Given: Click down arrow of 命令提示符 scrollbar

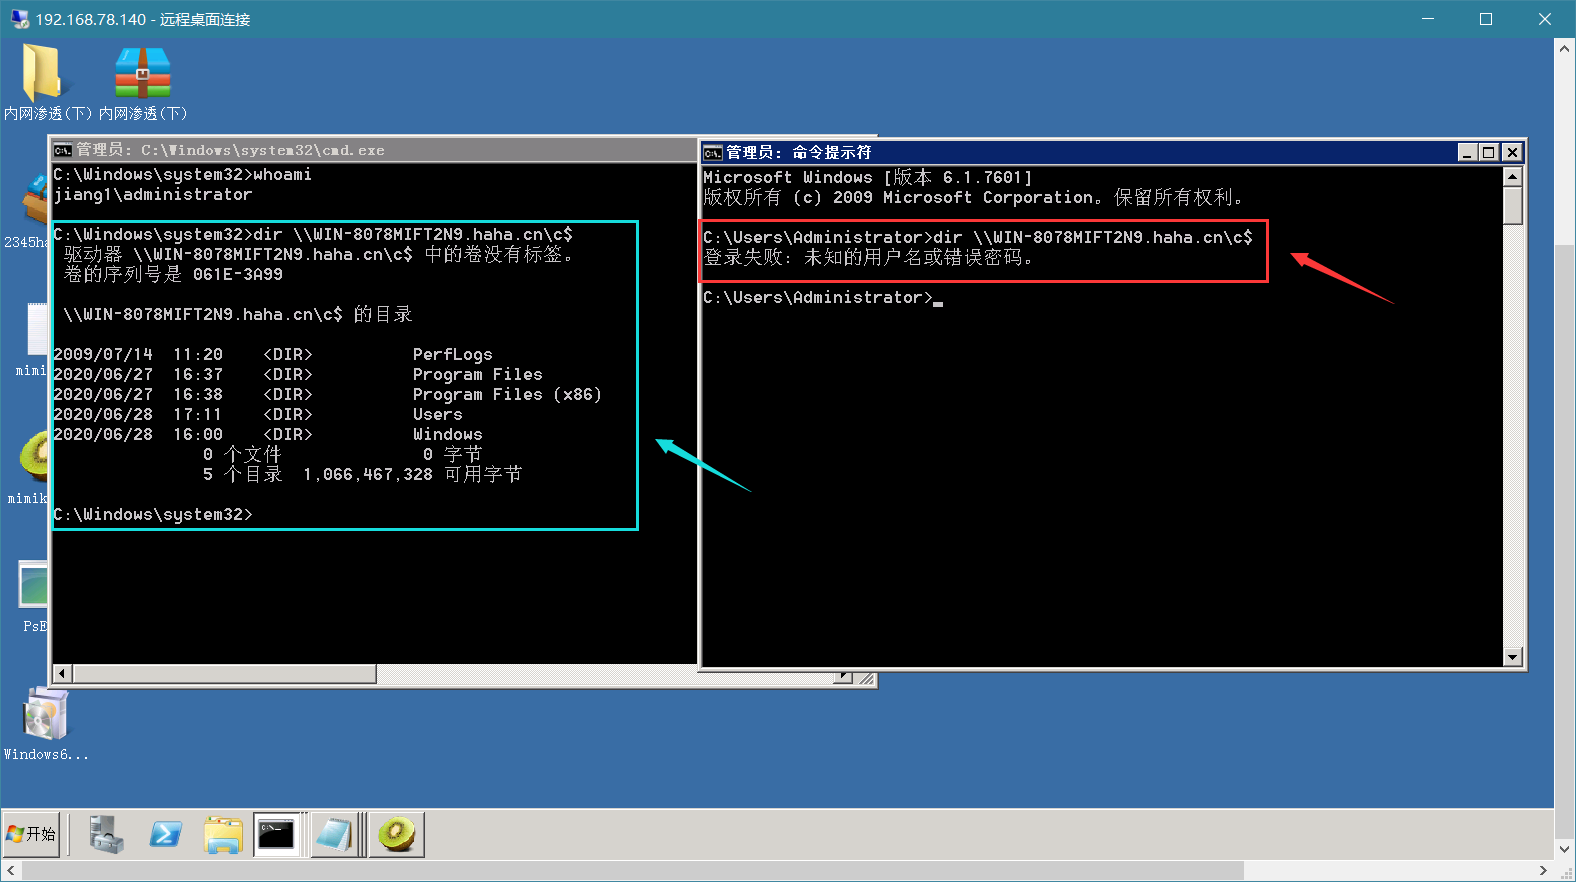Looking at the screenshot, I should [x=1513, y=657].
